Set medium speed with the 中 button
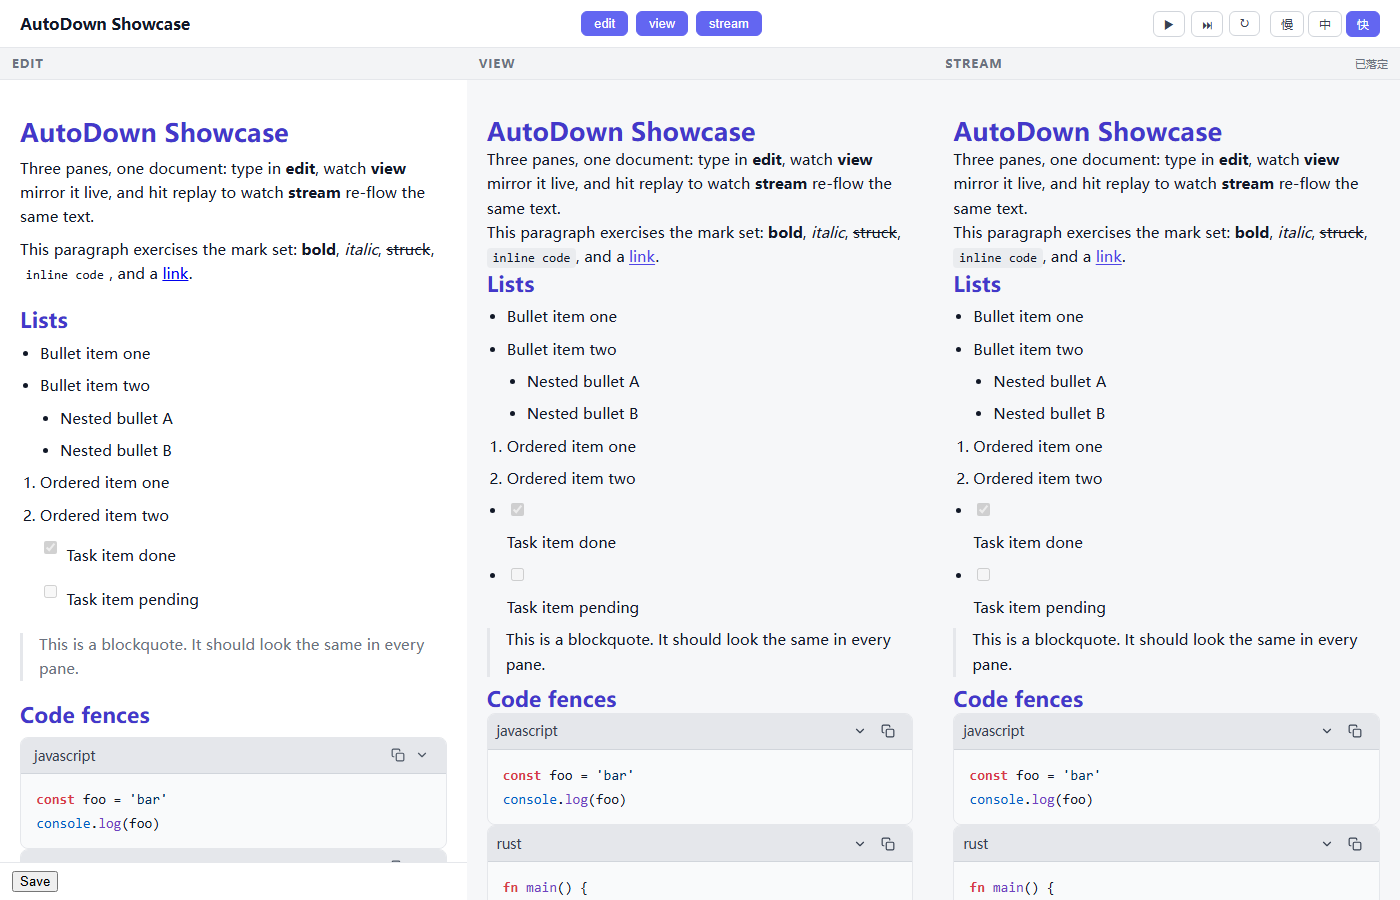 (1325, 24)
